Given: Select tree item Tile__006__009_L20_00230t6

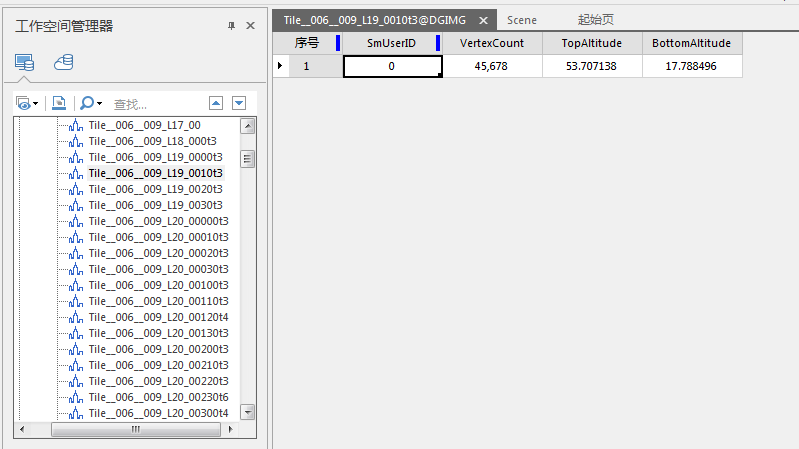Looking at the screenshot, I should coord(158,397).
